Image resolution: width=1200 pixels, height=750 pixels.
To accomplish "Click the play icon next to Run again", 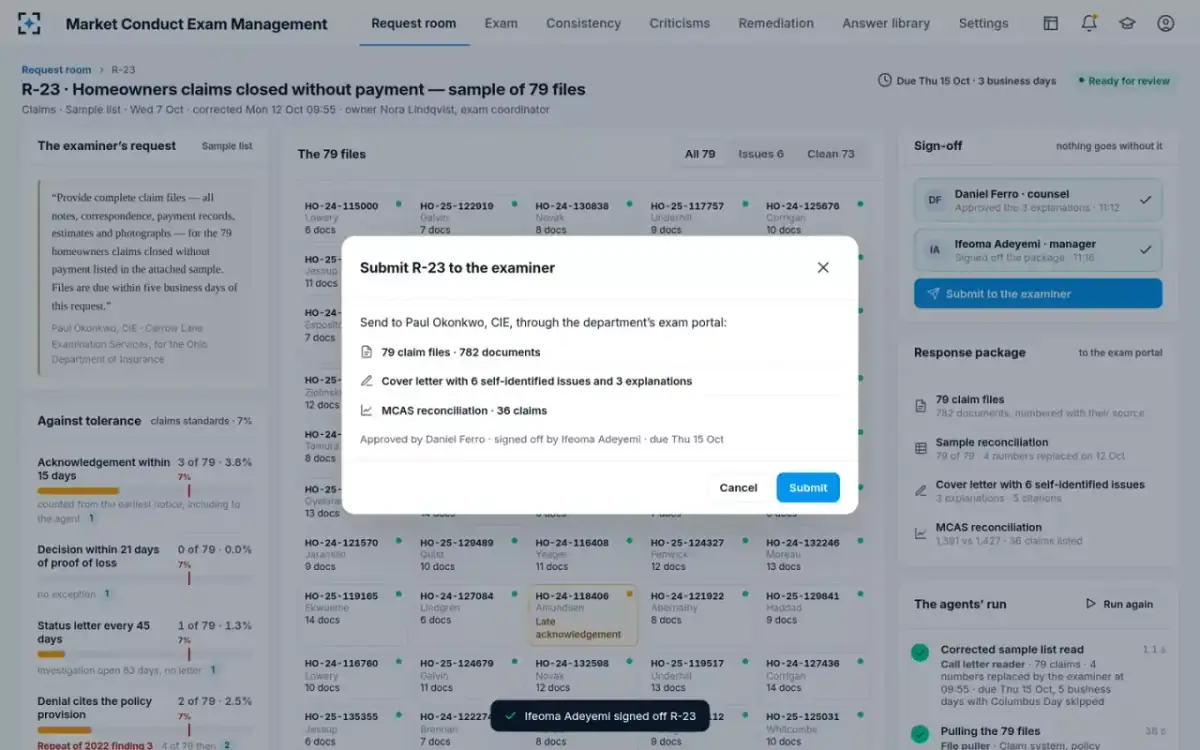I will [1091, 604].
